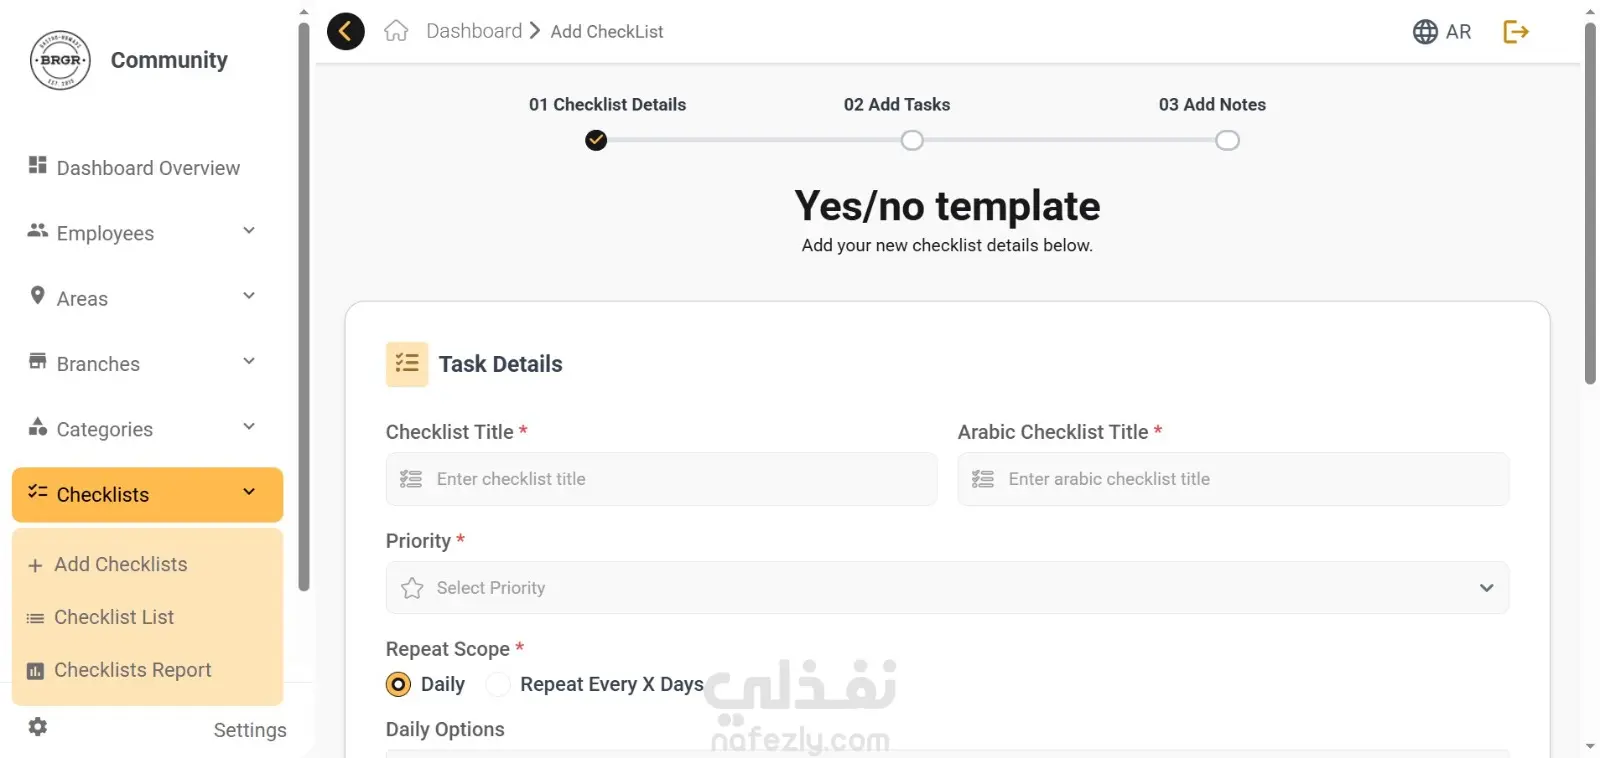Click the globe language icon
This screenshot has height=758, width=1600.
coord(1425,32)
